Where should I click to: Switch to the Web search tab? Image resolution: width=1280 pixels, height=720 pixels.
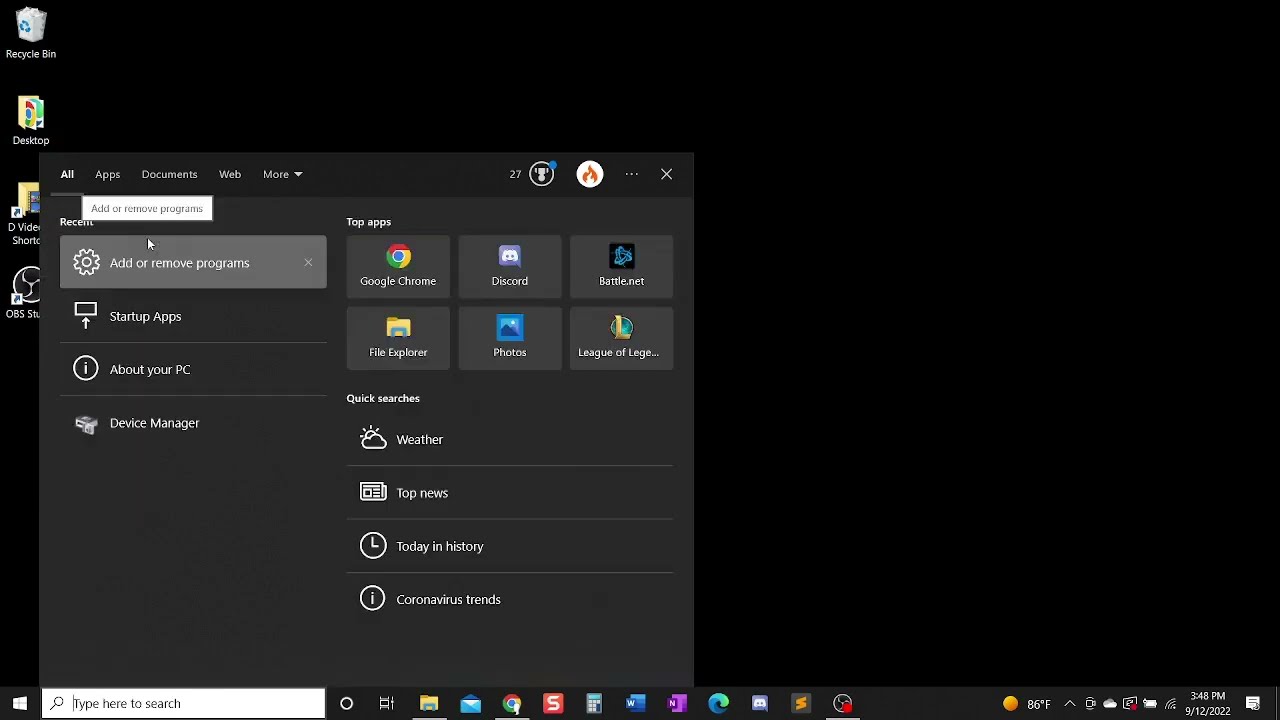pos(230,174)
